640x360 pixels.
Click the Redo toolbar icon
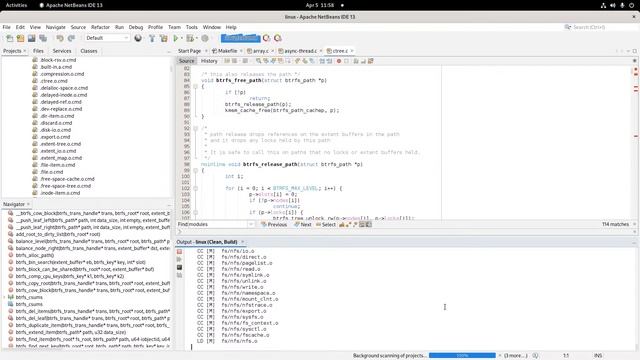tap(71, 38)
